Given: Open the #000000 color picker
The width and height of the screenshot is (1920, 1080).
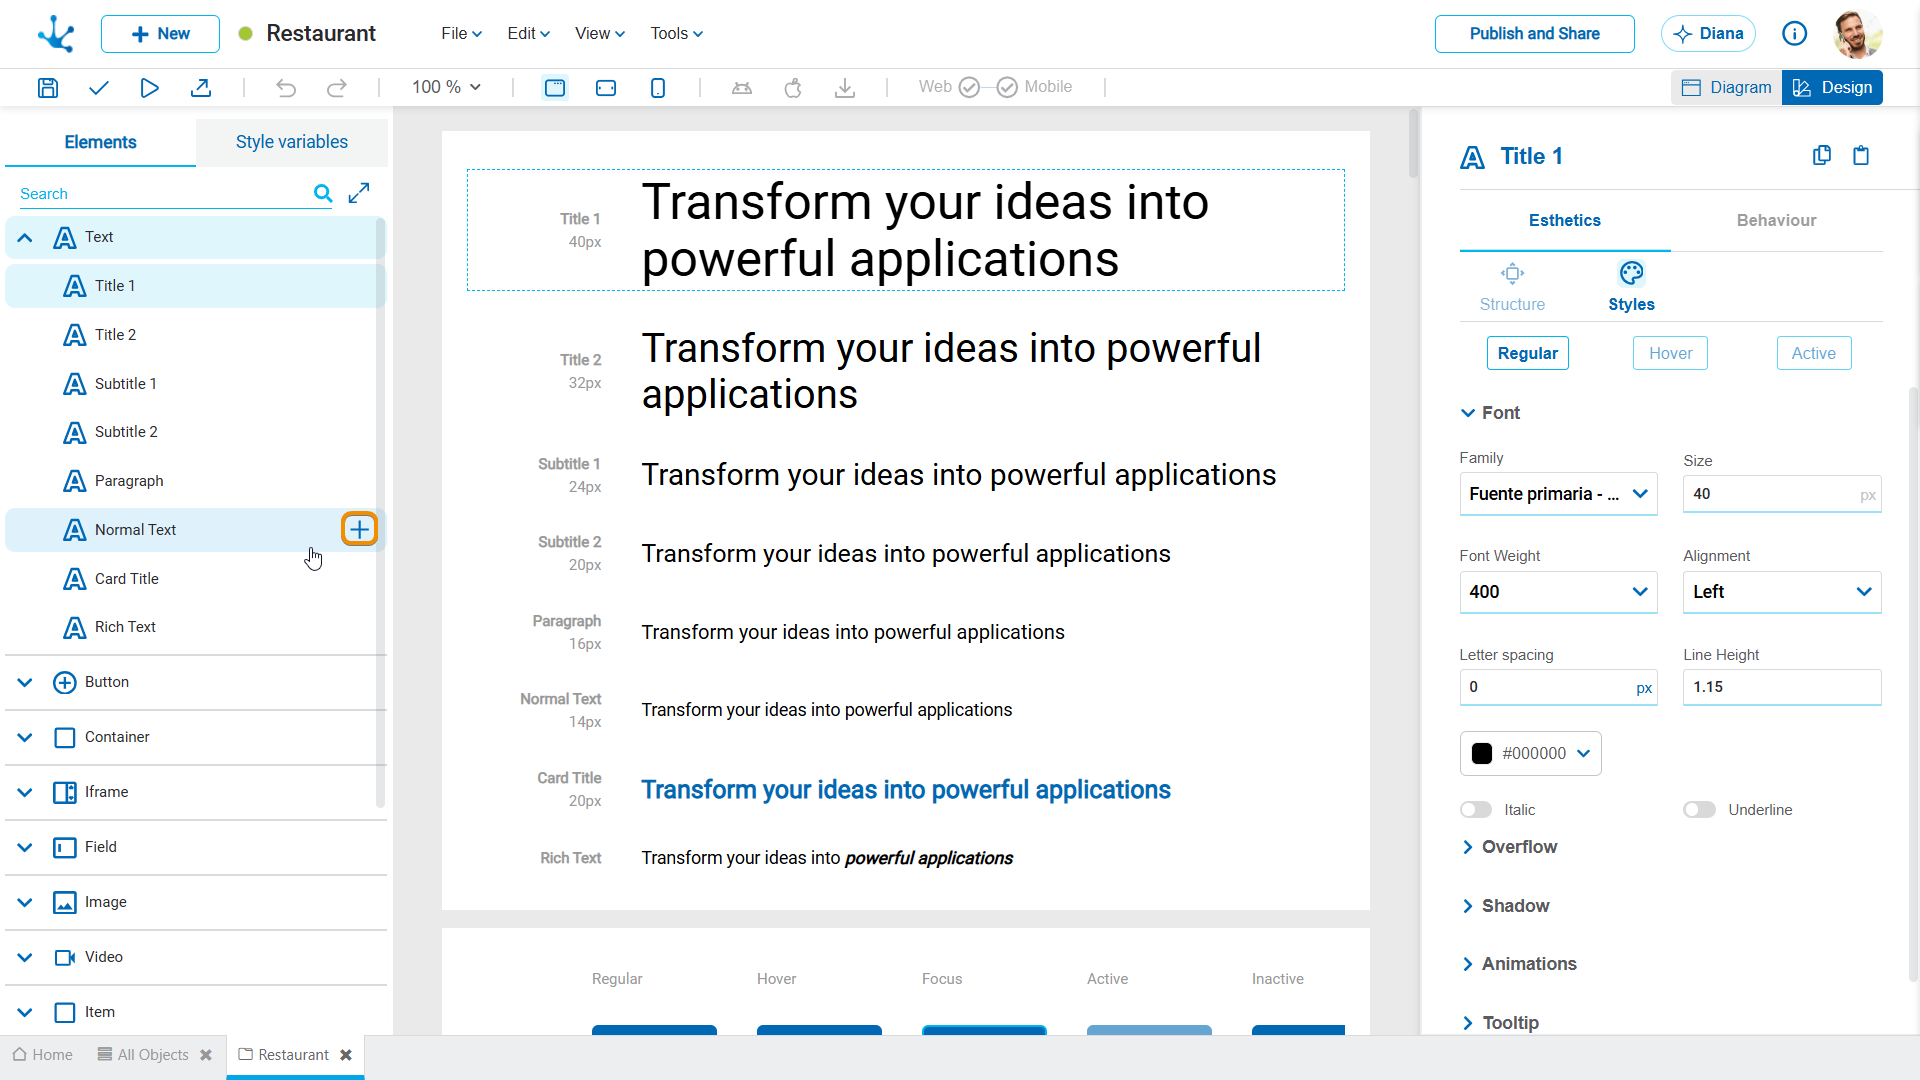Looking at the screenshot, I should [x=1530, y=753].
